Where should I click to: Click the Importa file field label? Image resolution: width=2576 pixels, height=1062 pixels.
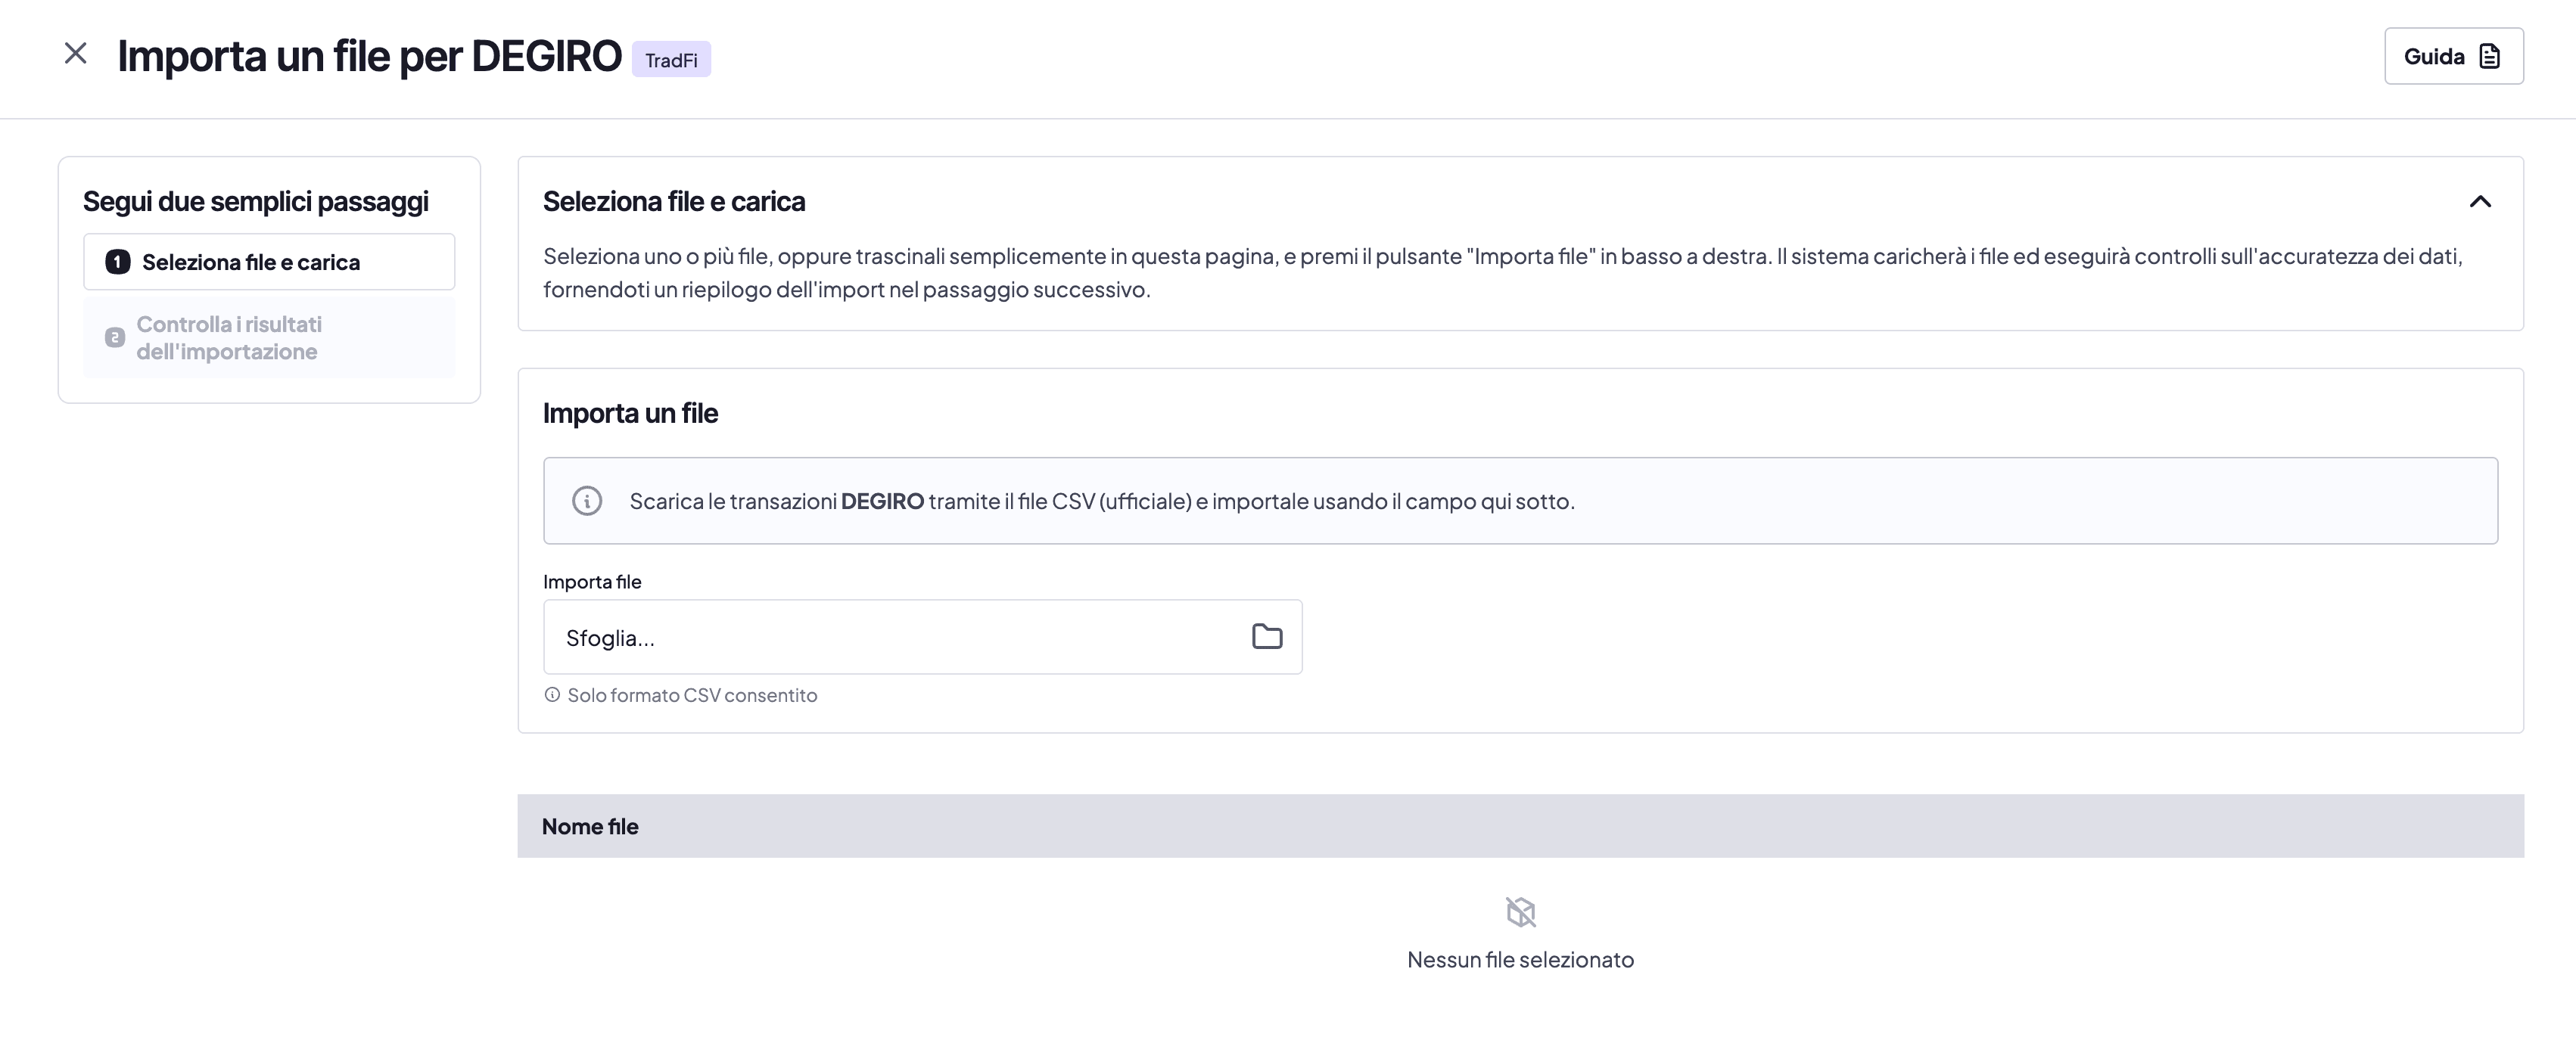592,582
